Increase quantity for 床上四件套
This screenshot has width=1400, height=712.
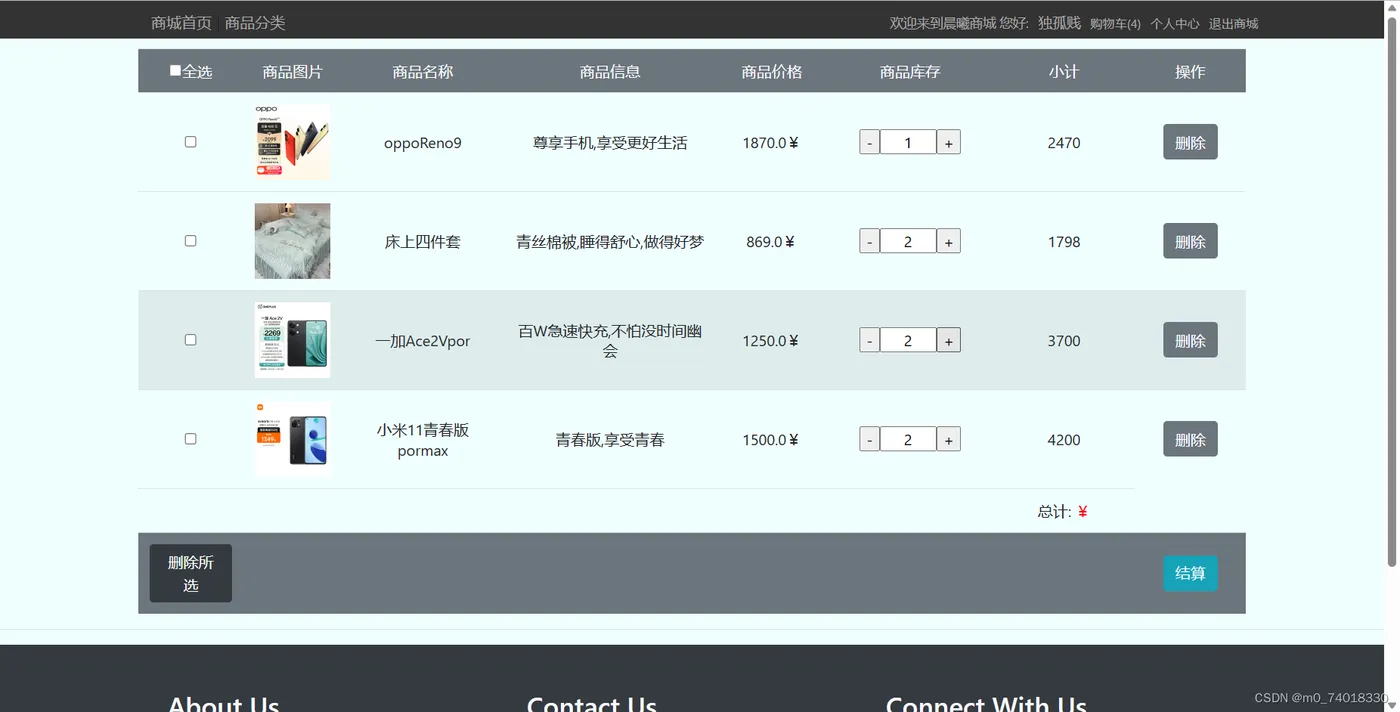[x=948, y=241]
